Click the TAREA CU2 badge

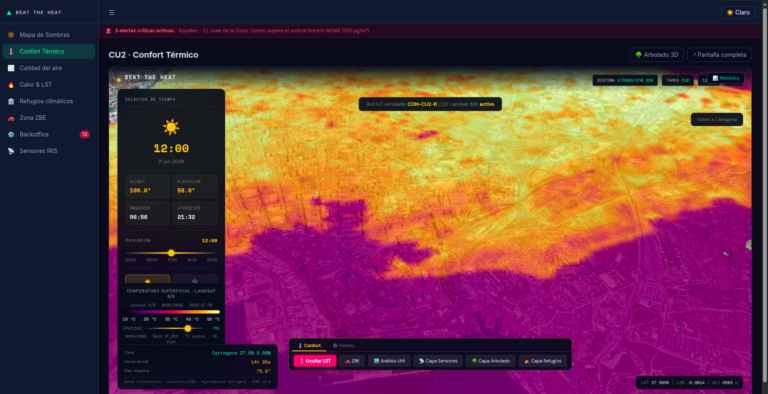coord(677,80)
